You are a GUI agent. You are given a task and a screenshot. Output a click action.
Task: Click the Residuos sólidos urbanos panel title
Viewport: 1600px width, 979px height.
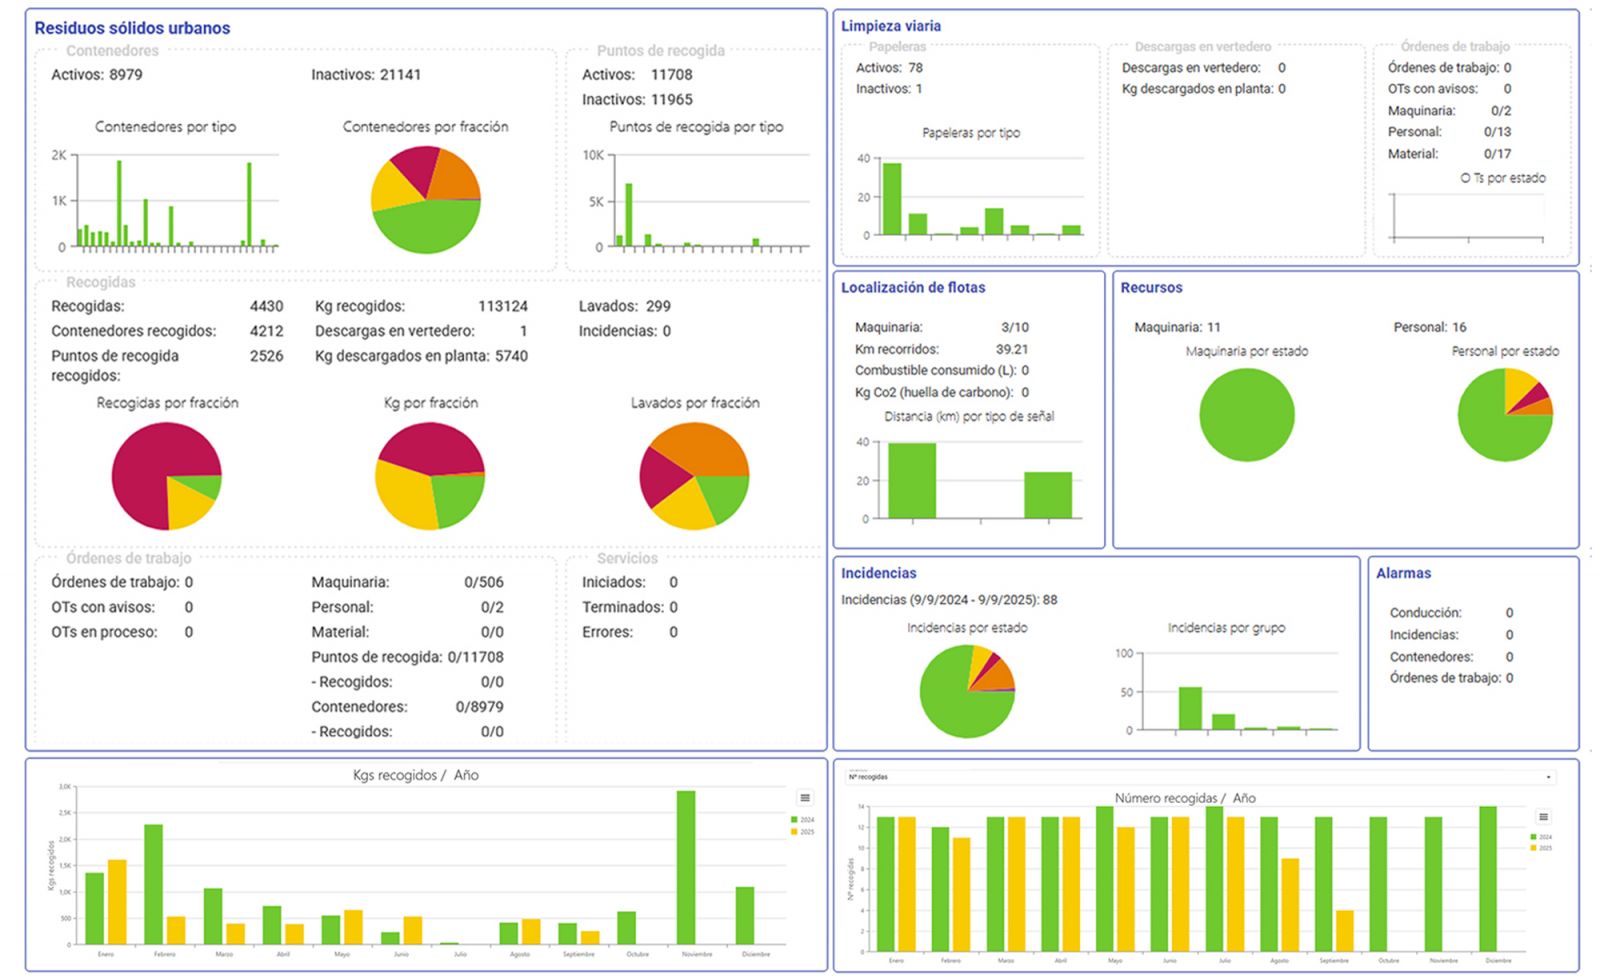click(132, 28)
